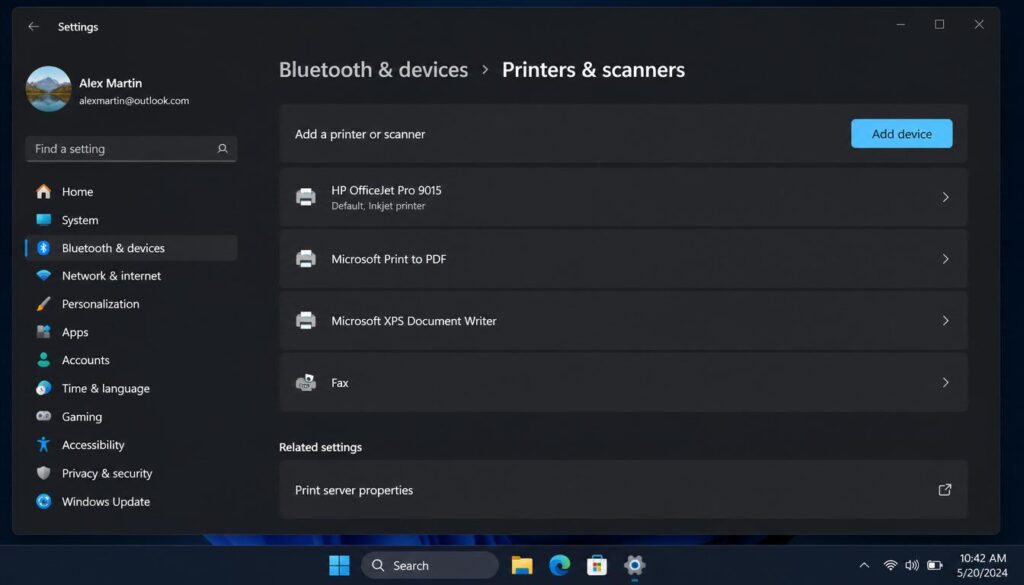Click the 'Add a printer or scanner' text
This screenshot has width=1024, height=585.
(x=360, y=134)
